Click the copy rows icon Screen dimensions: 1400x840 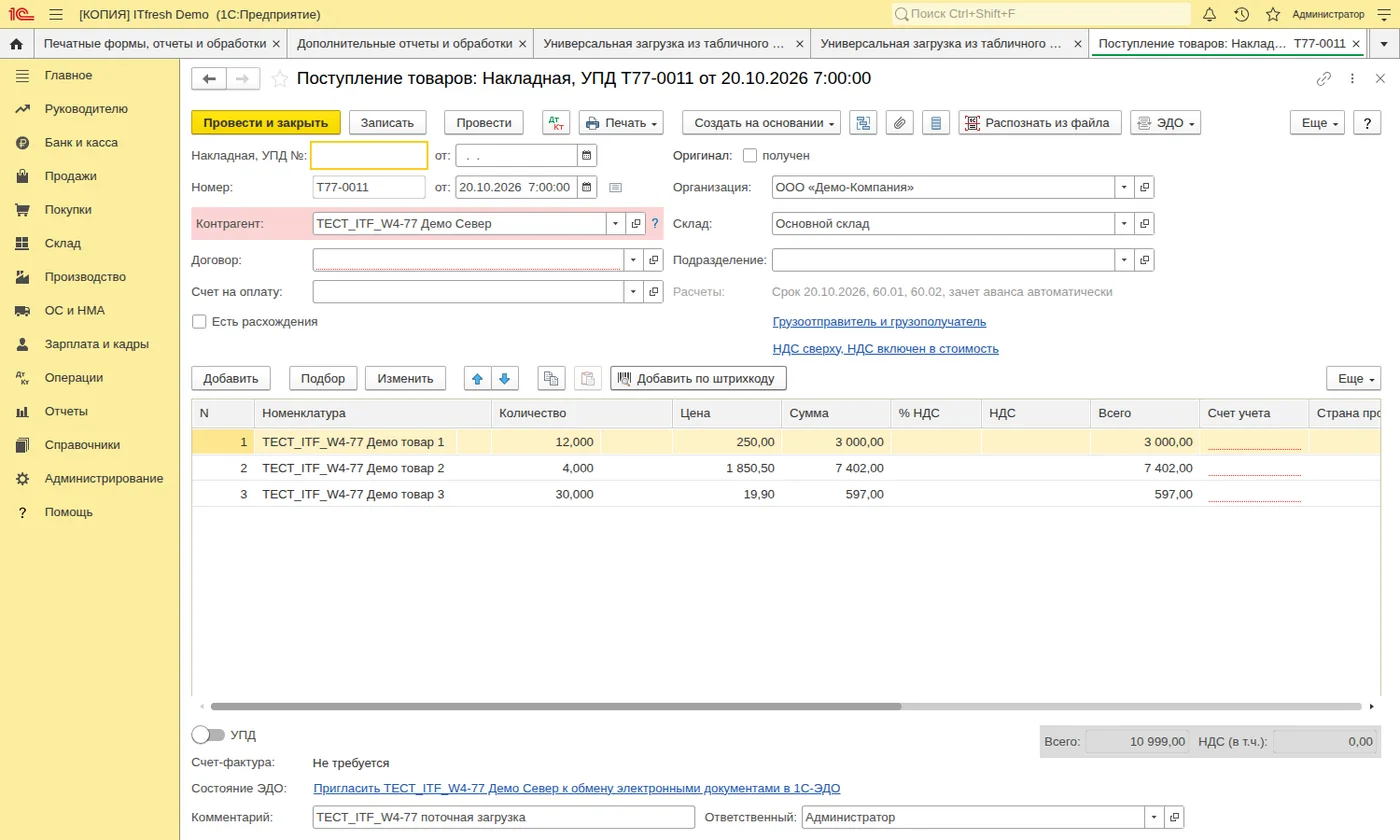[551, 378]
